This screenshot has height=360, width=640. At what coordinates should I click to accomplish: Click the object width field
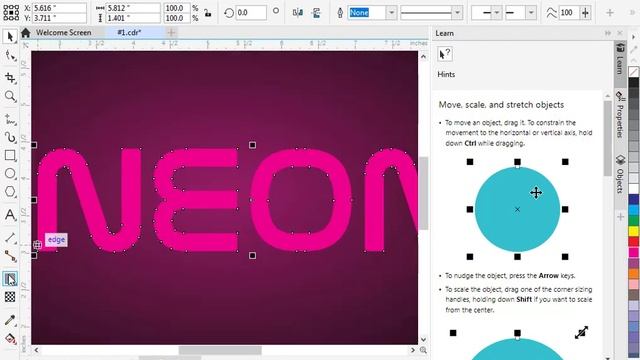click(x=133, y=8)
